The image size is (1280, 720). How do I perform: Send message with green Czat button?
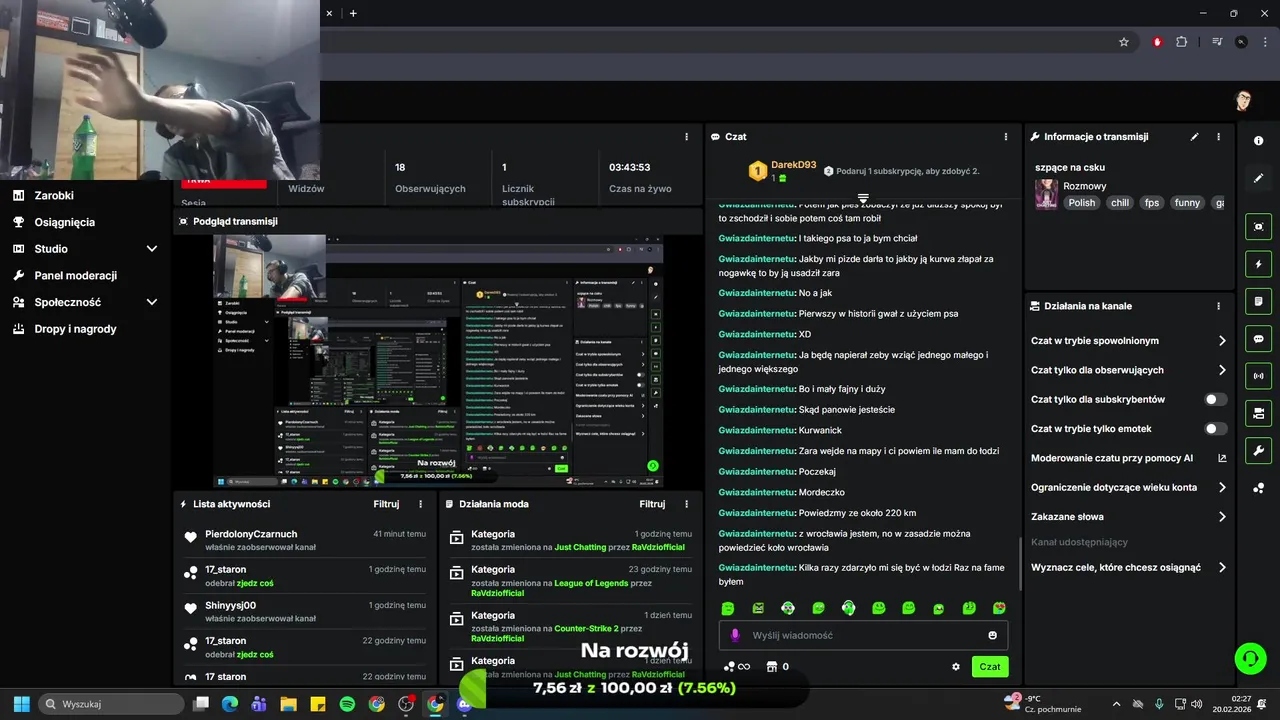coord(990,667)
